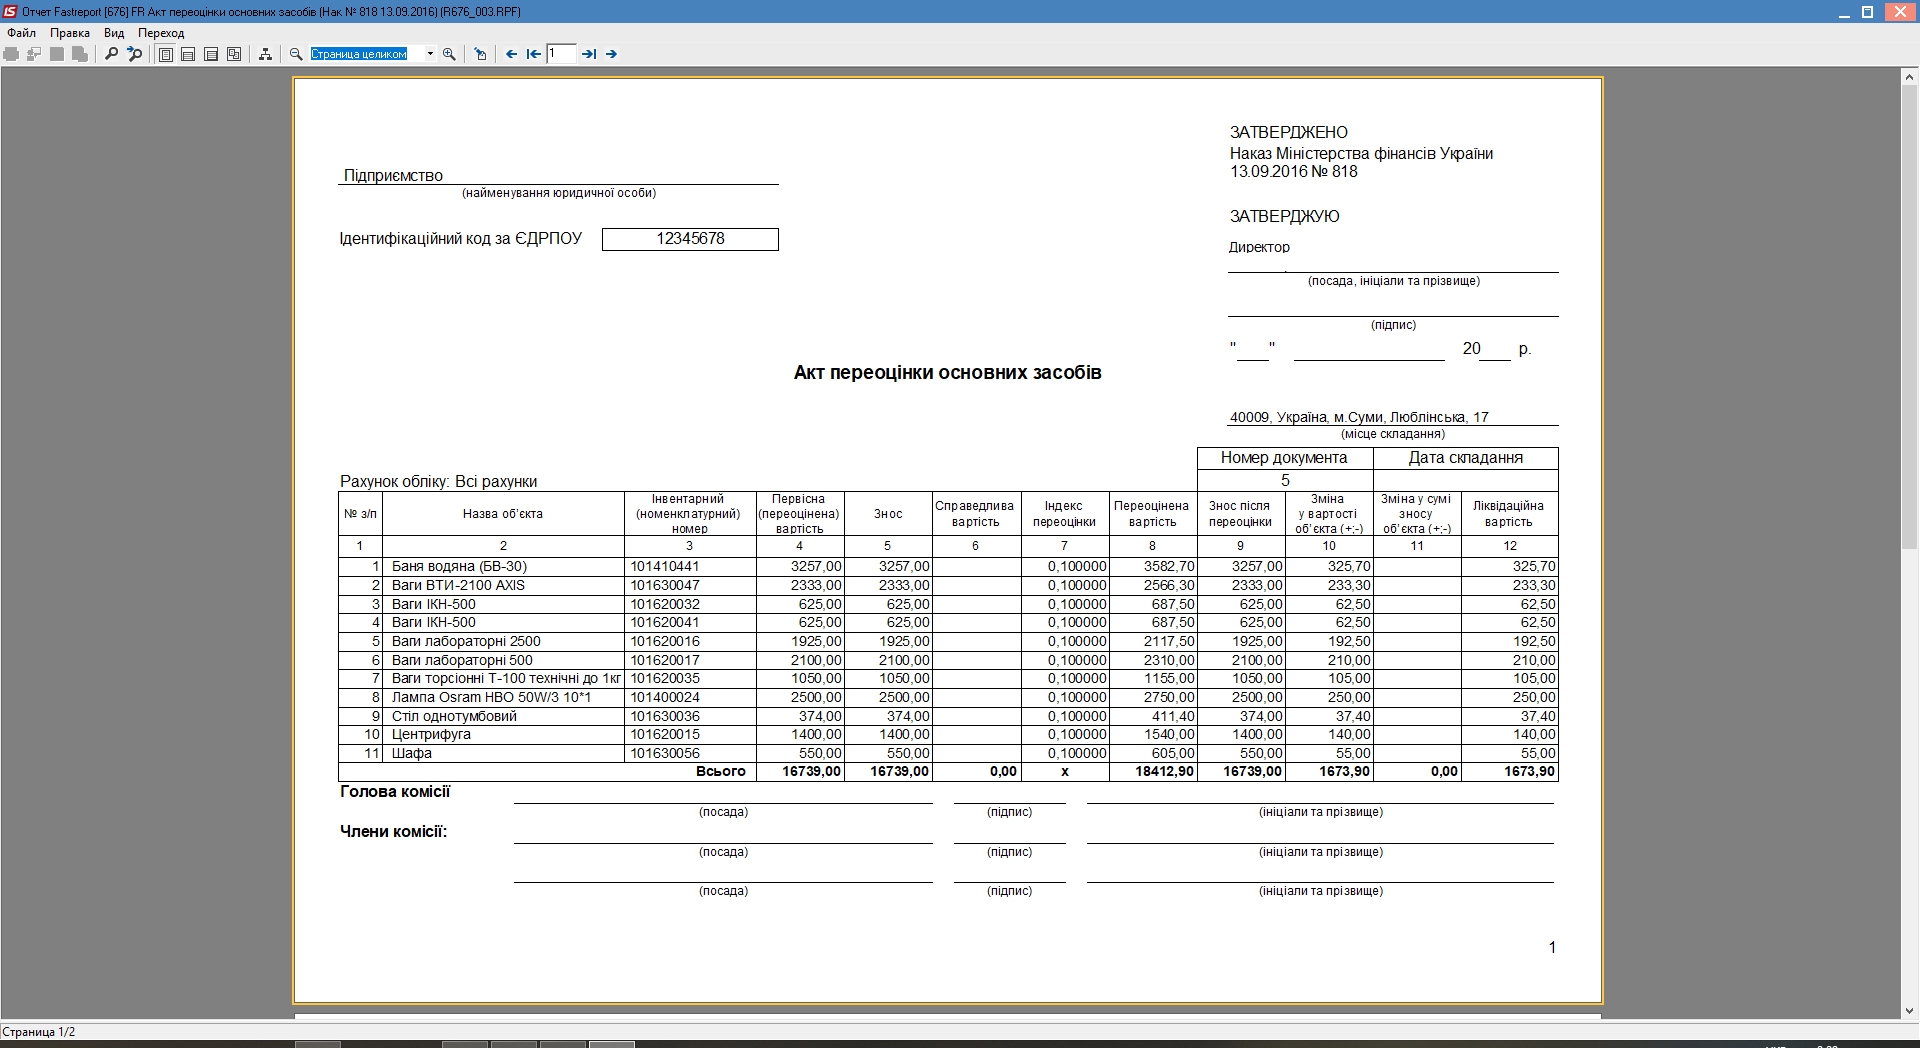
Task: Go to the first page icon
Action: coord(533,54)
